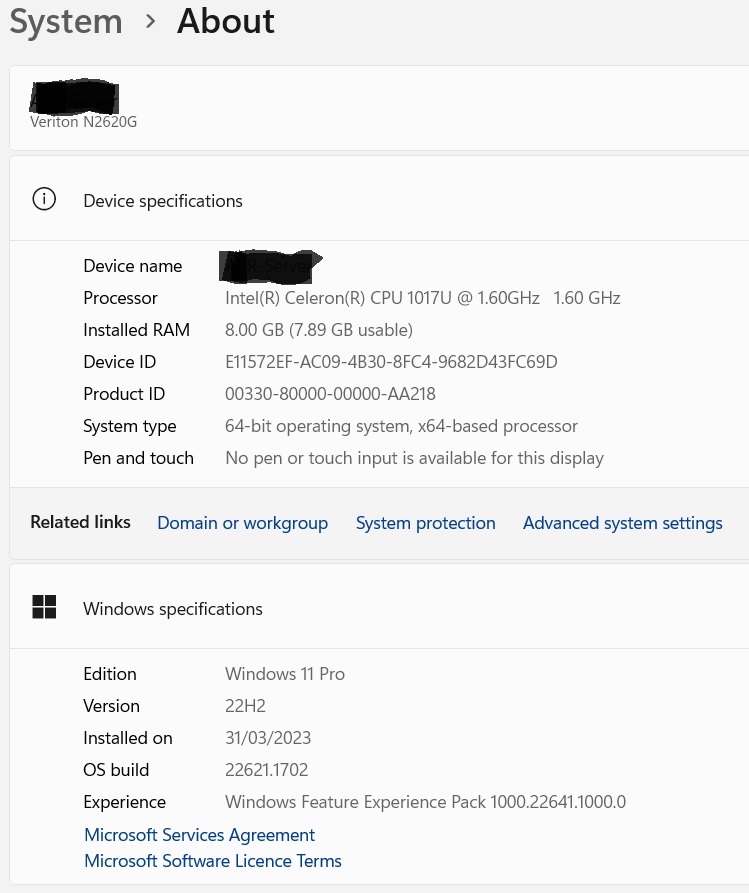Expand the Windows specifications header
749x893 pixels.
[x=379, y=608]
